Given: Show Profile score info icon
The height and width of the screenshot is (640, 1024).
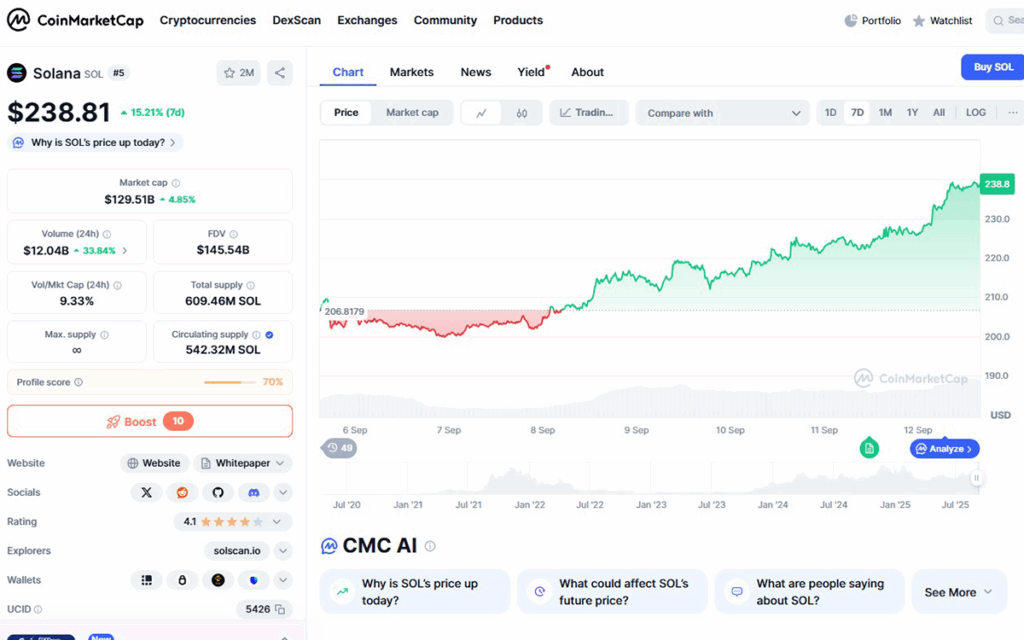Looking at the screenshot, I should pyautogui.click(x=78, y=382).
